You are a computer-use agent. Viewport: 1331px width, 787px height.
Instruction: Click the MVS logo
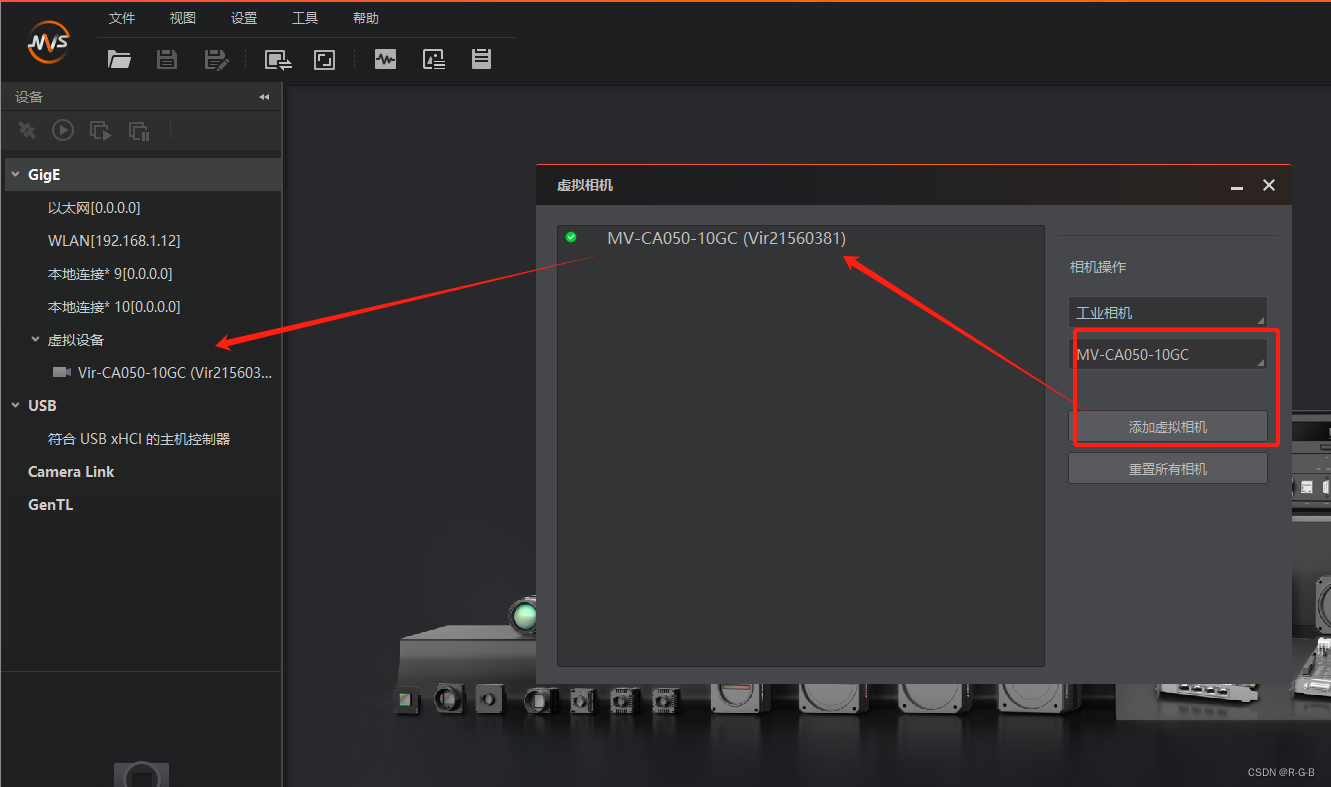click(x=48, y=42)
